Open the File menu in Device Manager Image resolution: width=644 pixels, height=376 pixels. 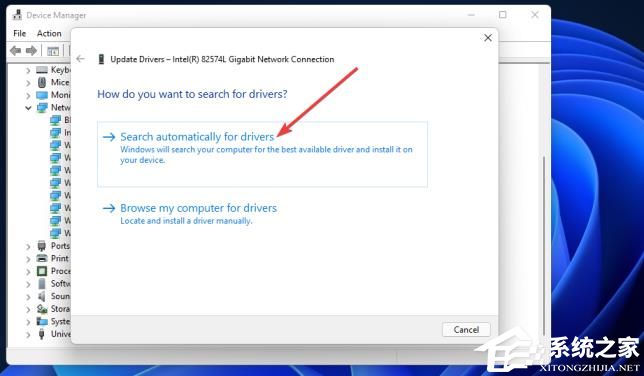point(19,33)
